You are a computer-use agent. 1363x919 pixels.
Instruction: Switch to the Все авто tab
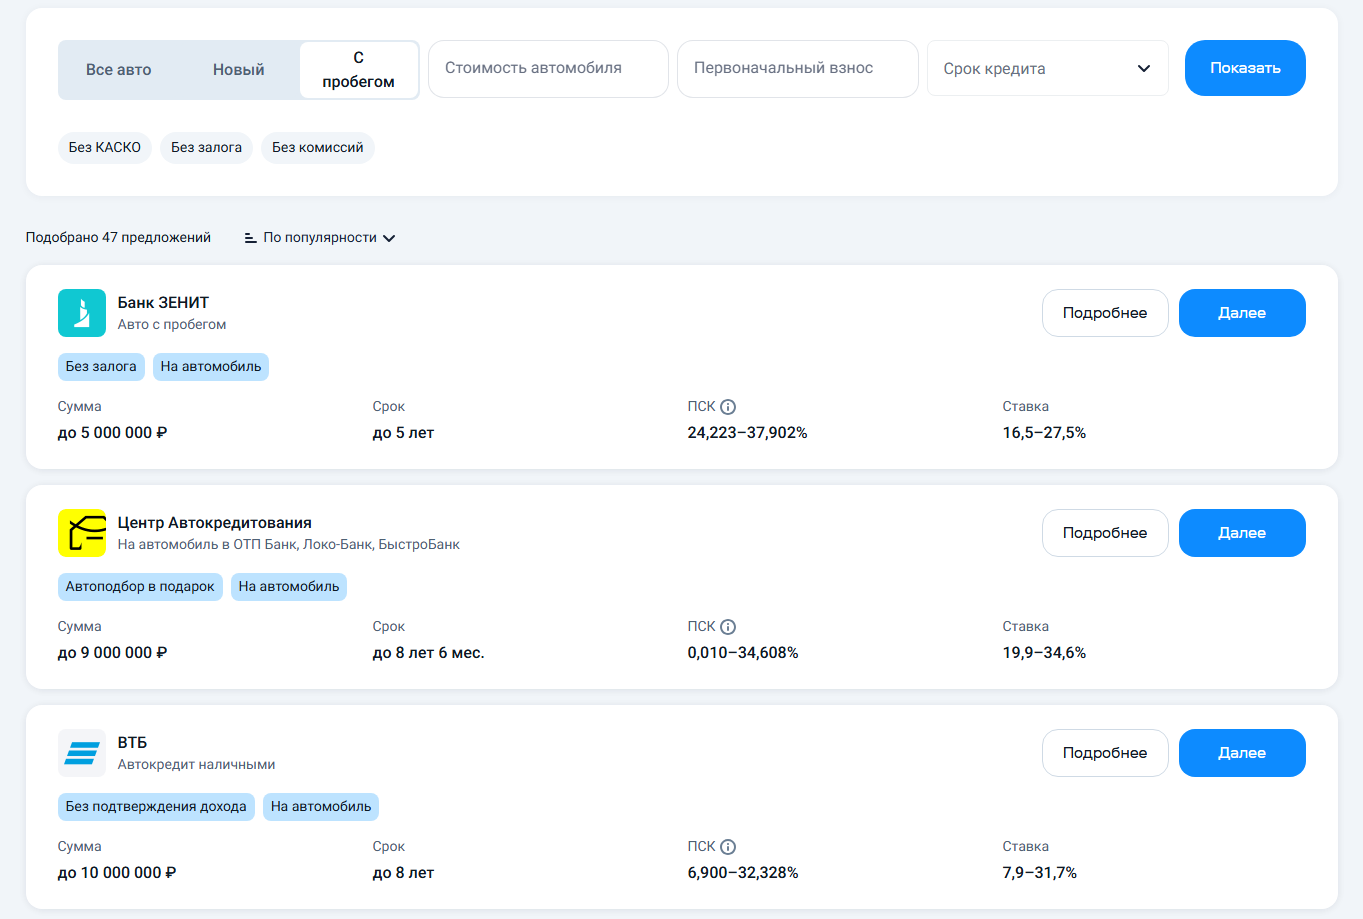point(119,70)
